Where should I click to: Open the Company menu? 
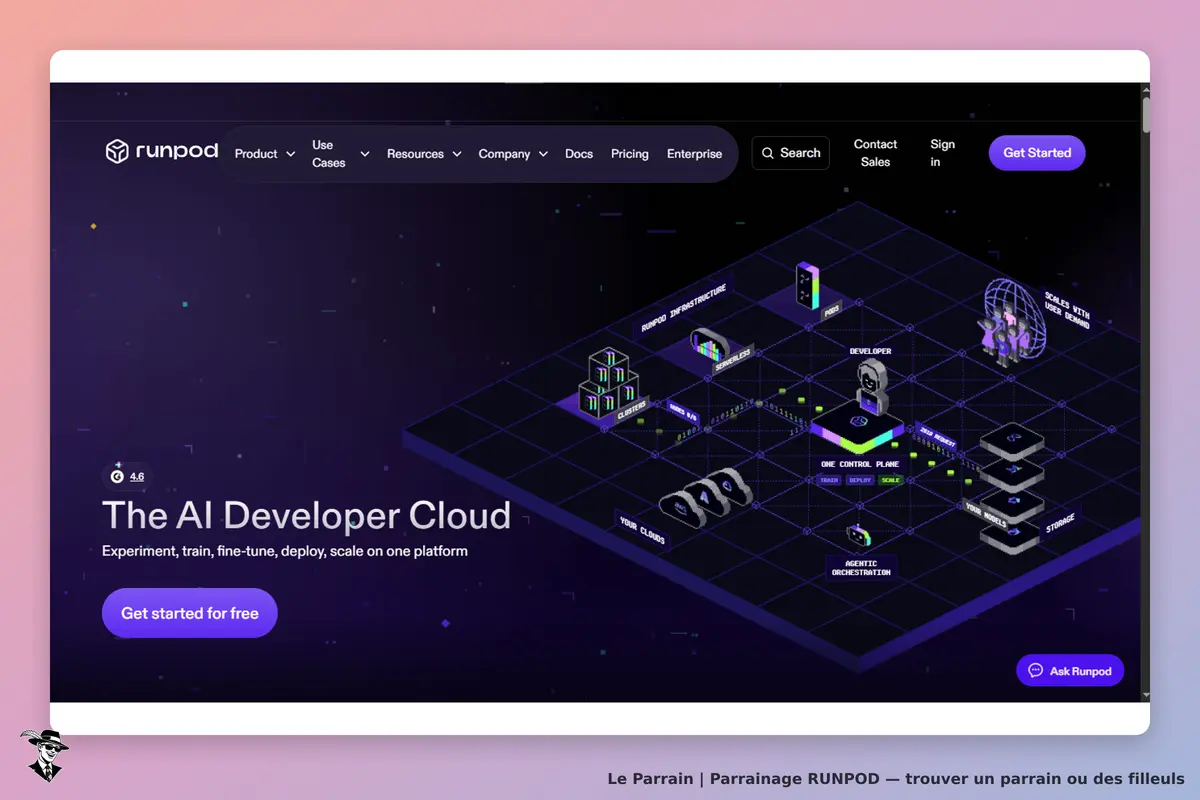point(504,154)
